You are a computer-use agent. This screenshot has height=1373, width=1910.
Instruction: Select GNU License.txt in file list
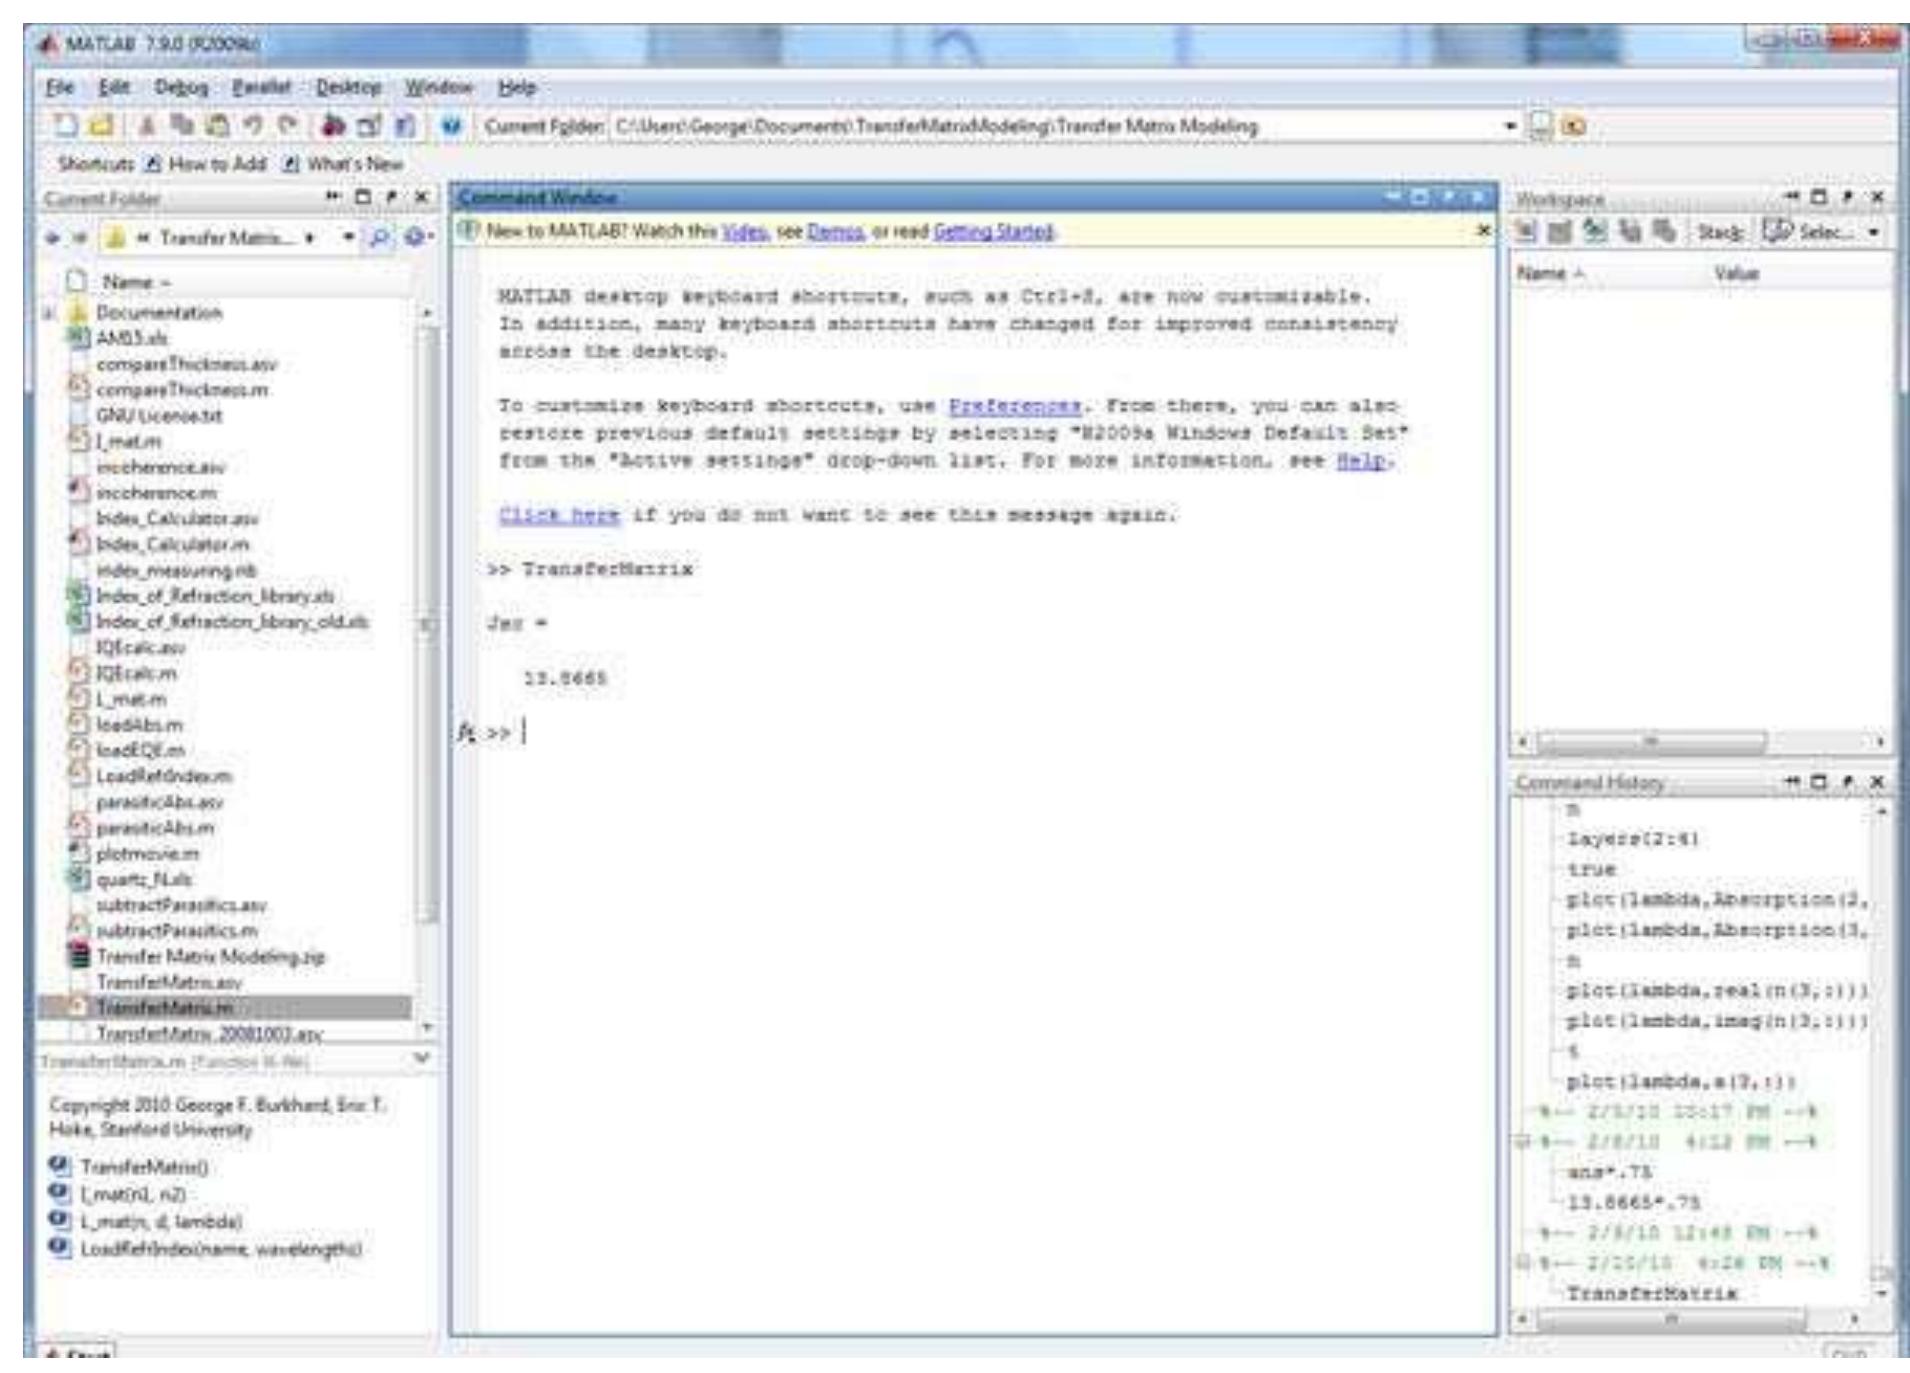click(159, 415)
